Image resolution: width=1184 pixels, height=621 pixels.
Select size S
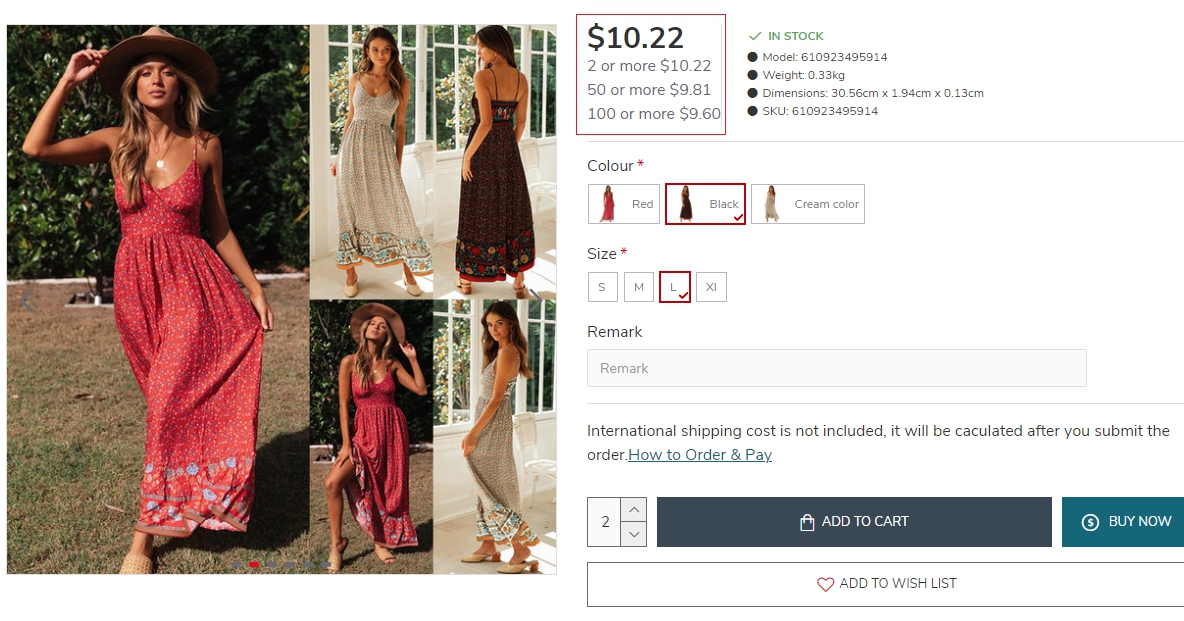[602, 287]
